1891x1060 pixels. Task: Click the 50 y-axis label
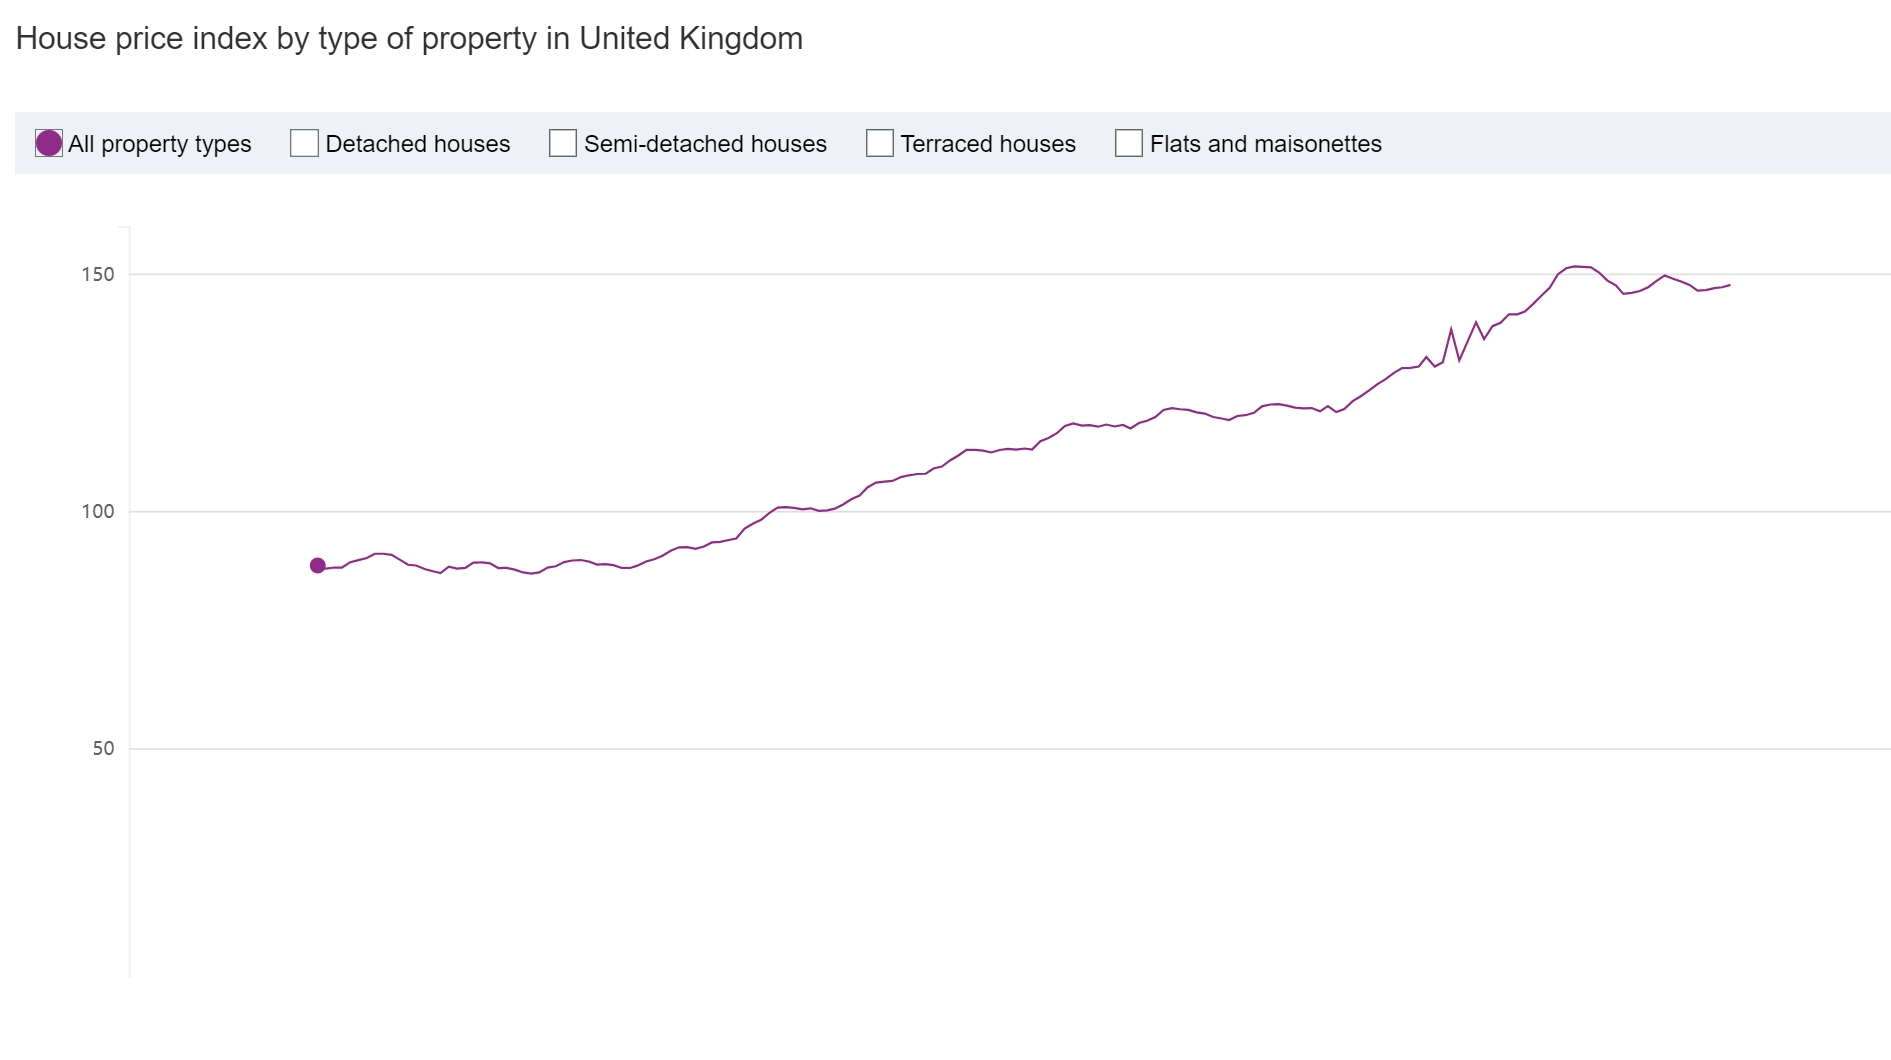point(103,748)
